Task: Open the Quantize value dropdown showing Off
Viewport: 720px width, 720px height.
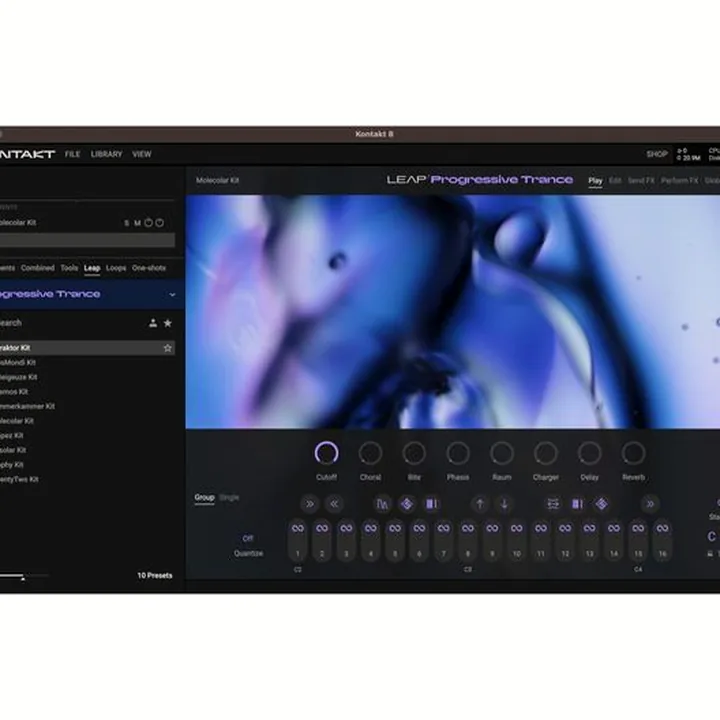Action: click(x=248, y=538)
